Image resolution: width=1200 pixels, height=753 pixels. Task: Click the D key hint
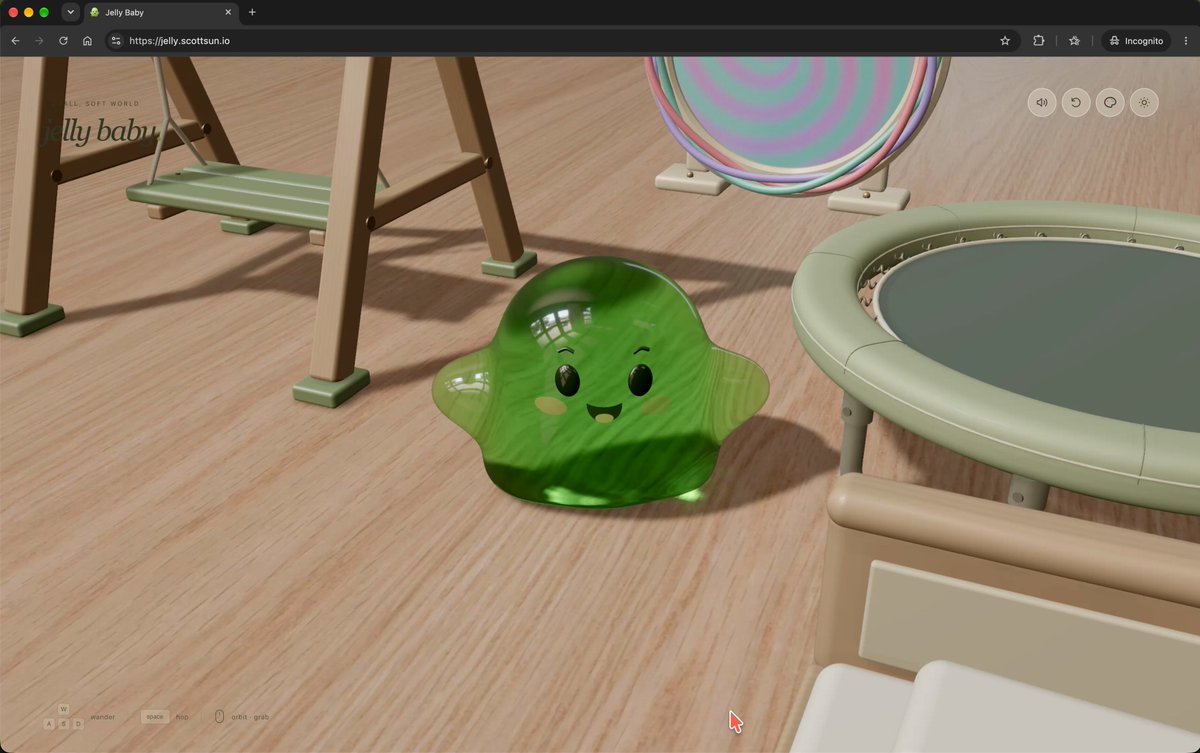click(x=78, y=723)
